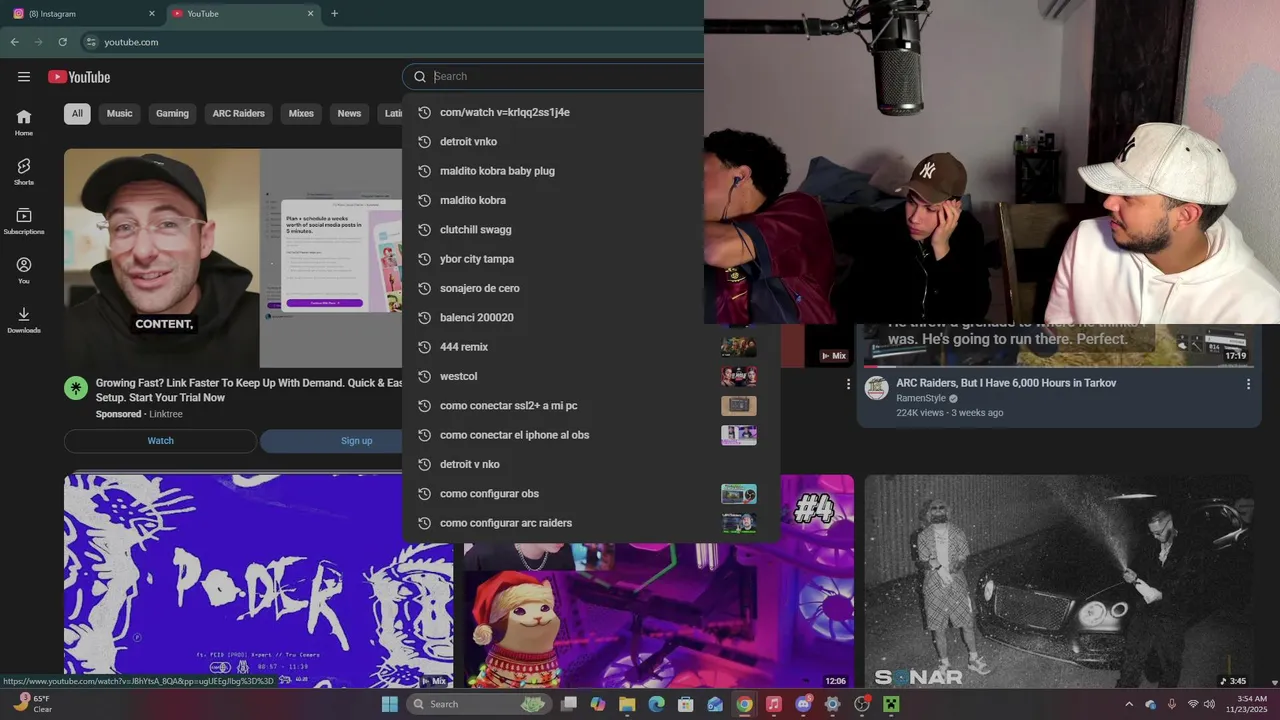Select the News filter chip

pyautogui.click(x=349, y=113)
